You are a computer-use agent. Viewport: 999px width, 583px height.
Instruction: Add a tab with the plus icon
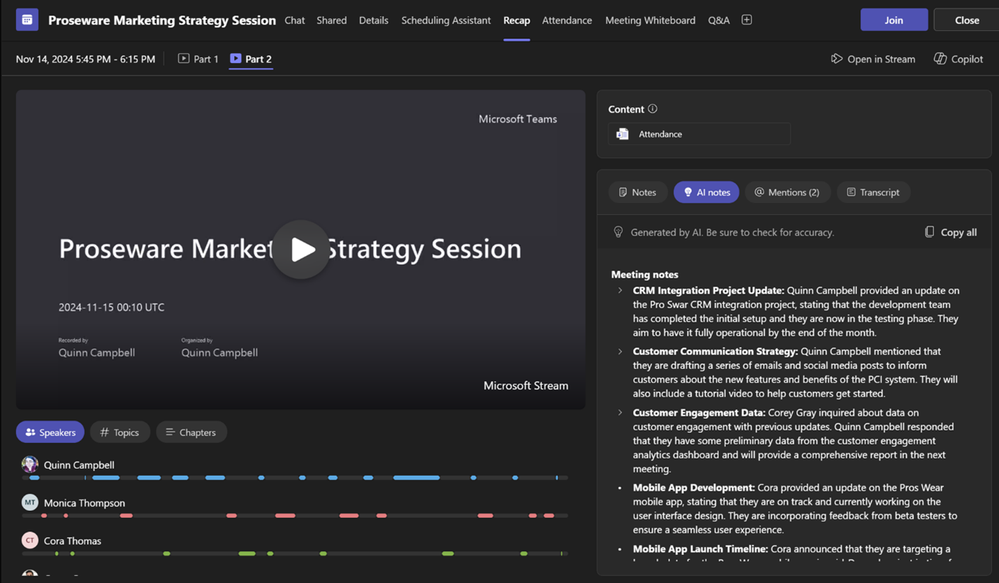747,20
